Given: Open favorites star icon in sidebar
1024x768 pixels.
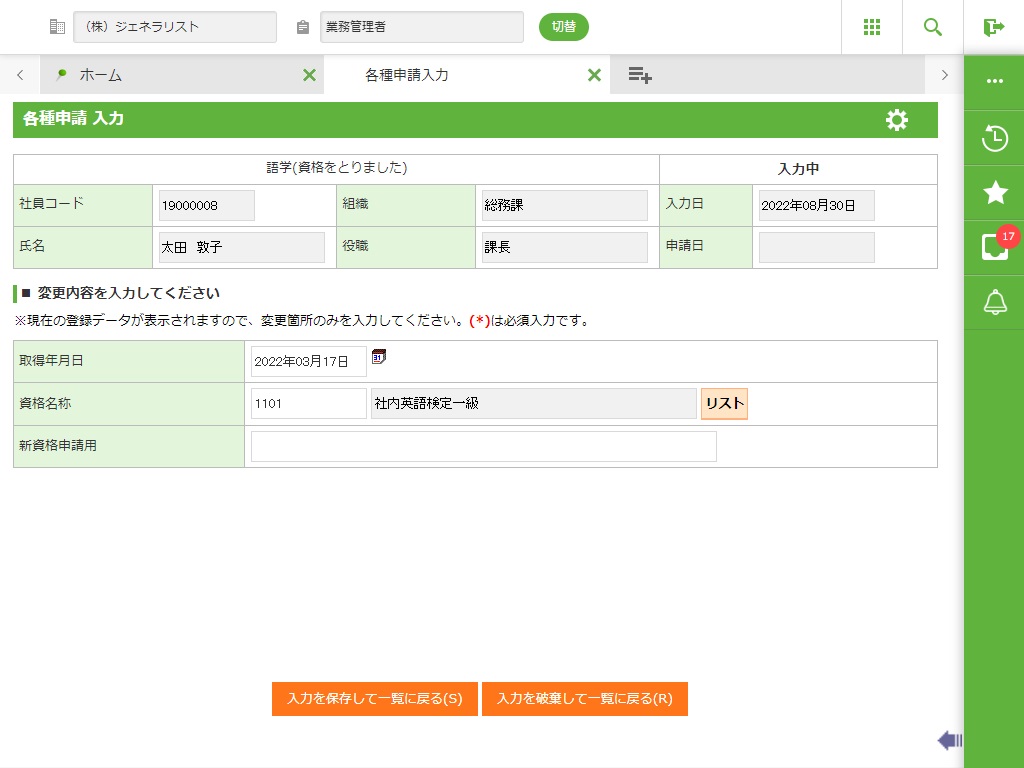Looking at the screenshot, I should [995, 193].
